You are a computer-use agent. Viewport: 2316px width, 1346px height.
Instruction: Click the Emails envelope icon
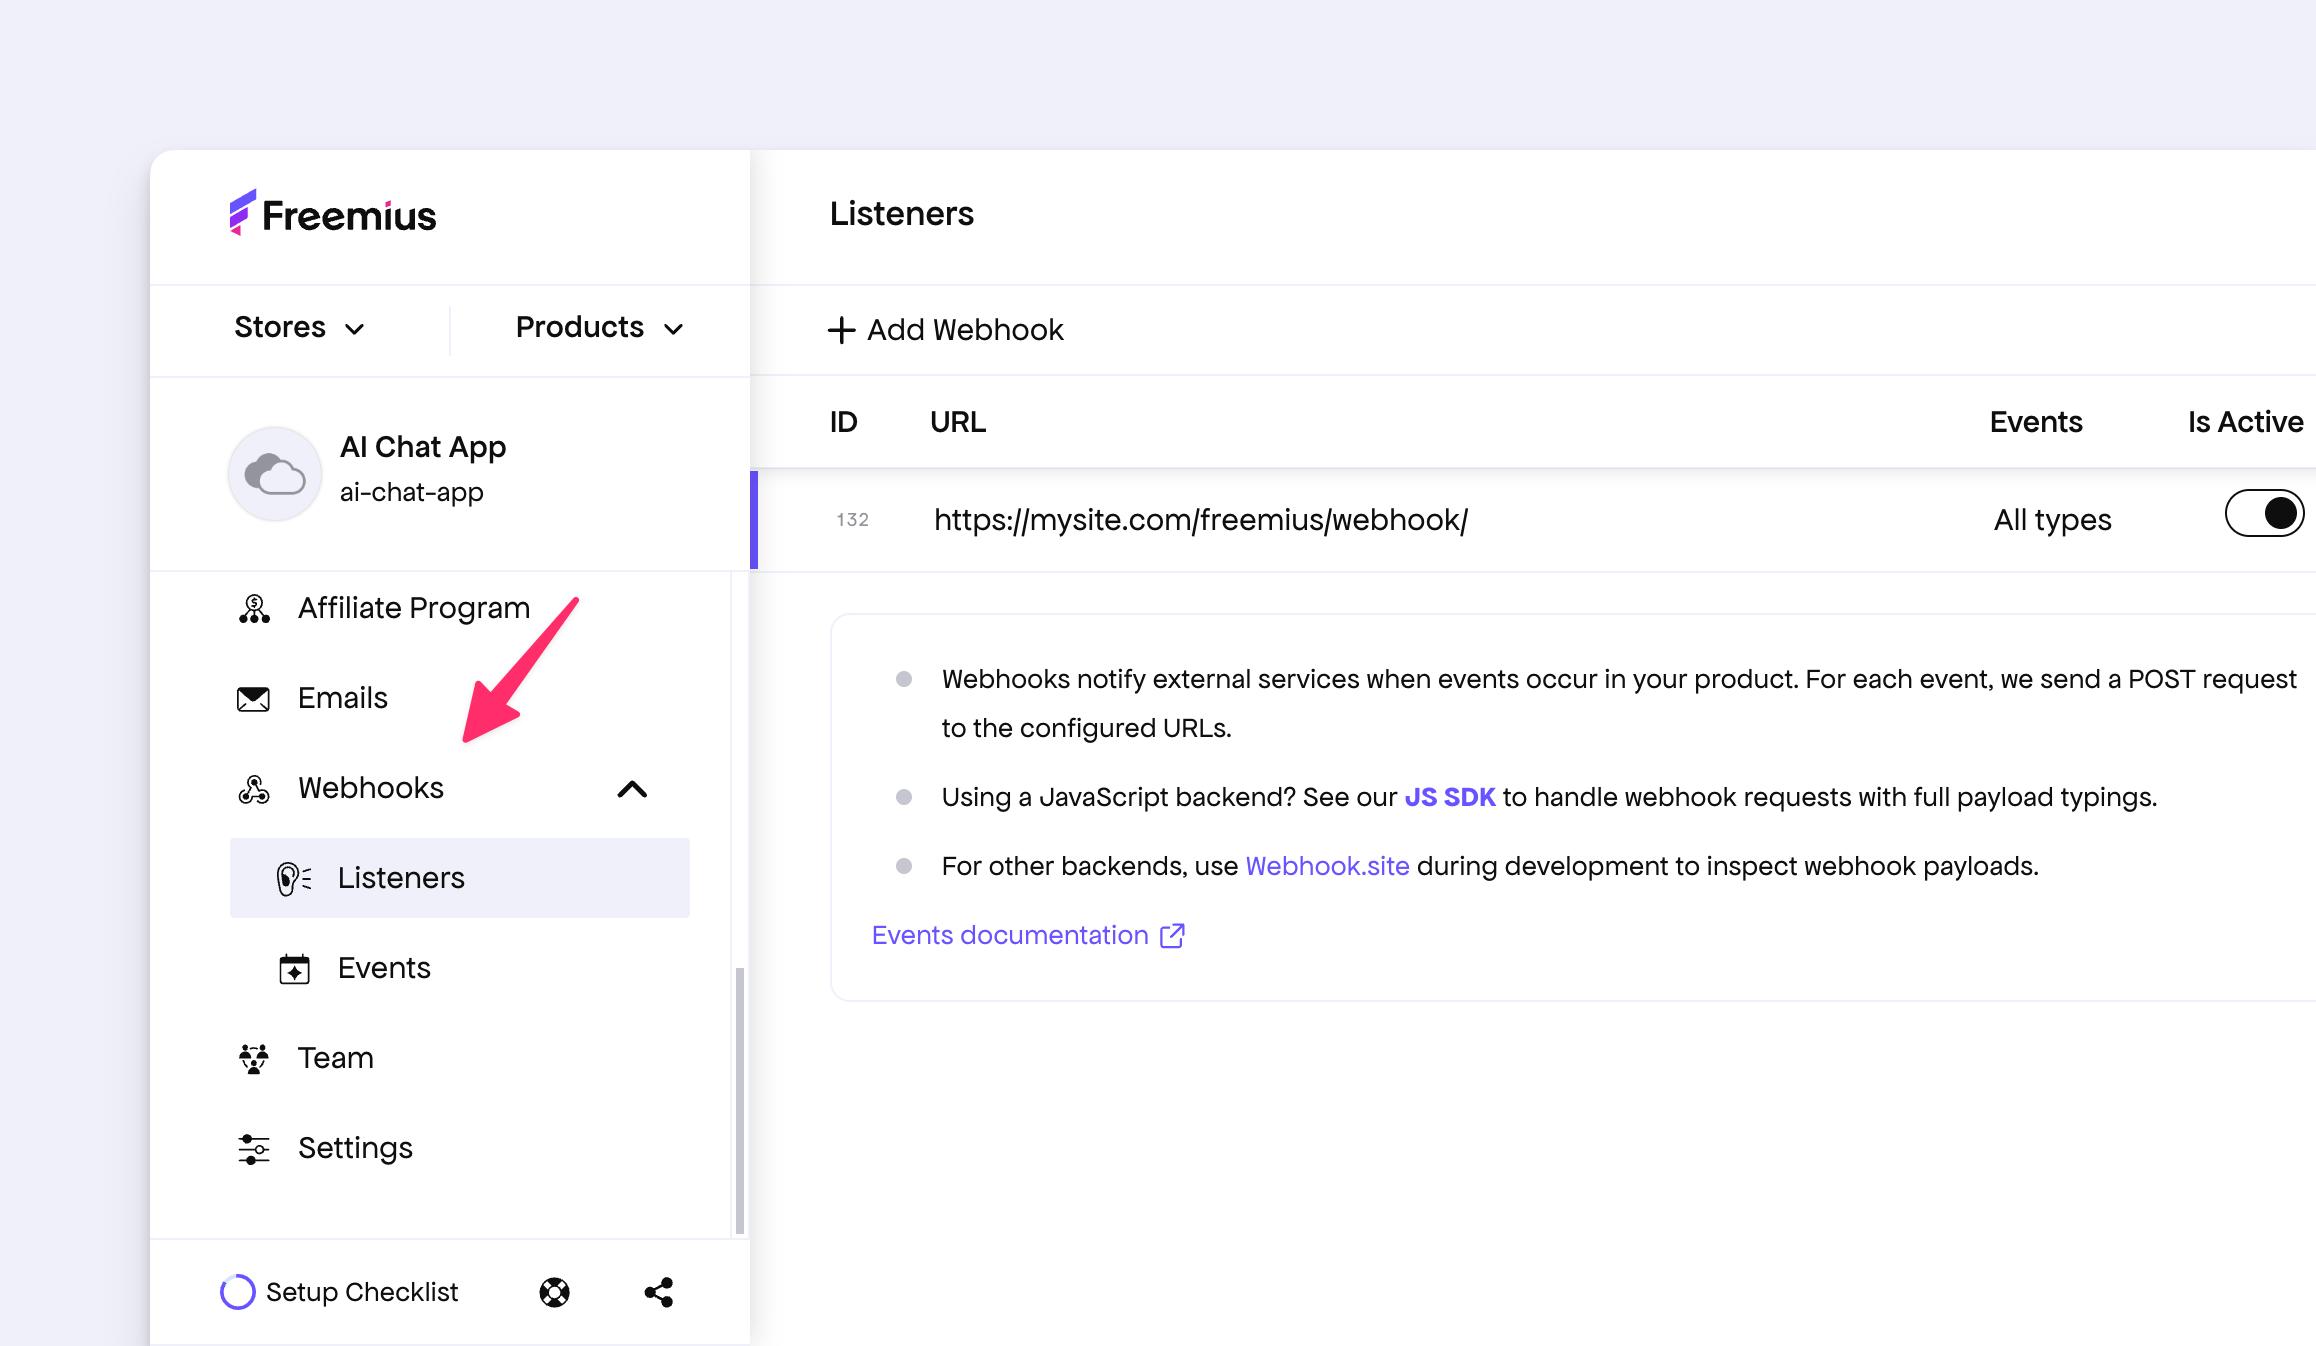[253, 698]
